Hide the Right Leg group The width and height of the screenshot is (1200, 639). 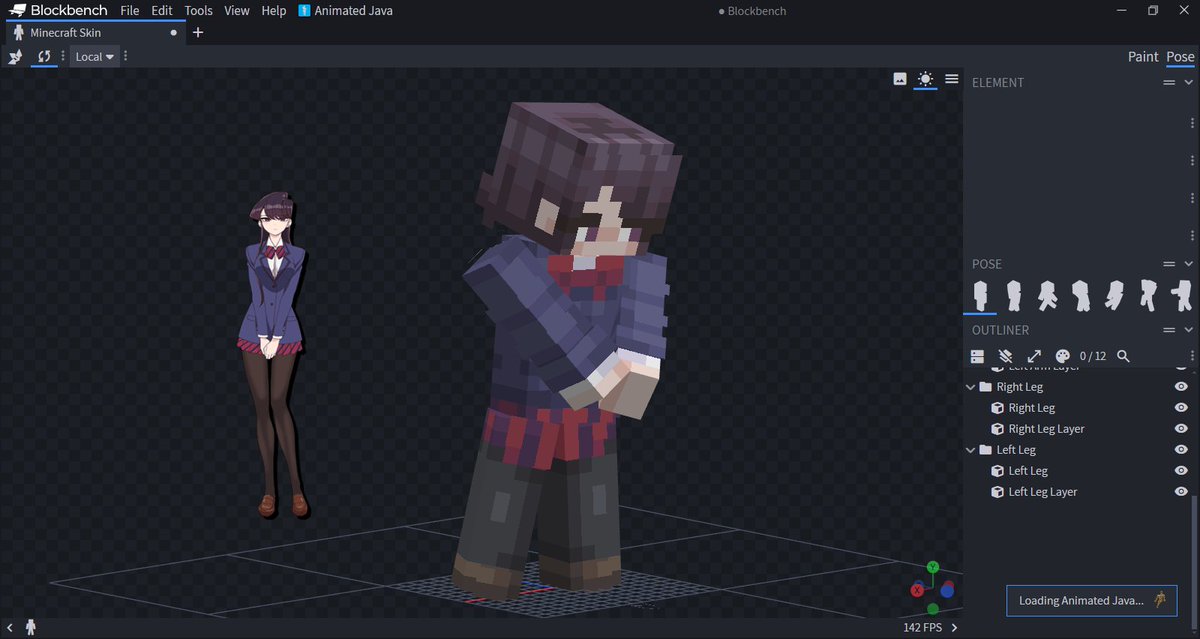1181,387
